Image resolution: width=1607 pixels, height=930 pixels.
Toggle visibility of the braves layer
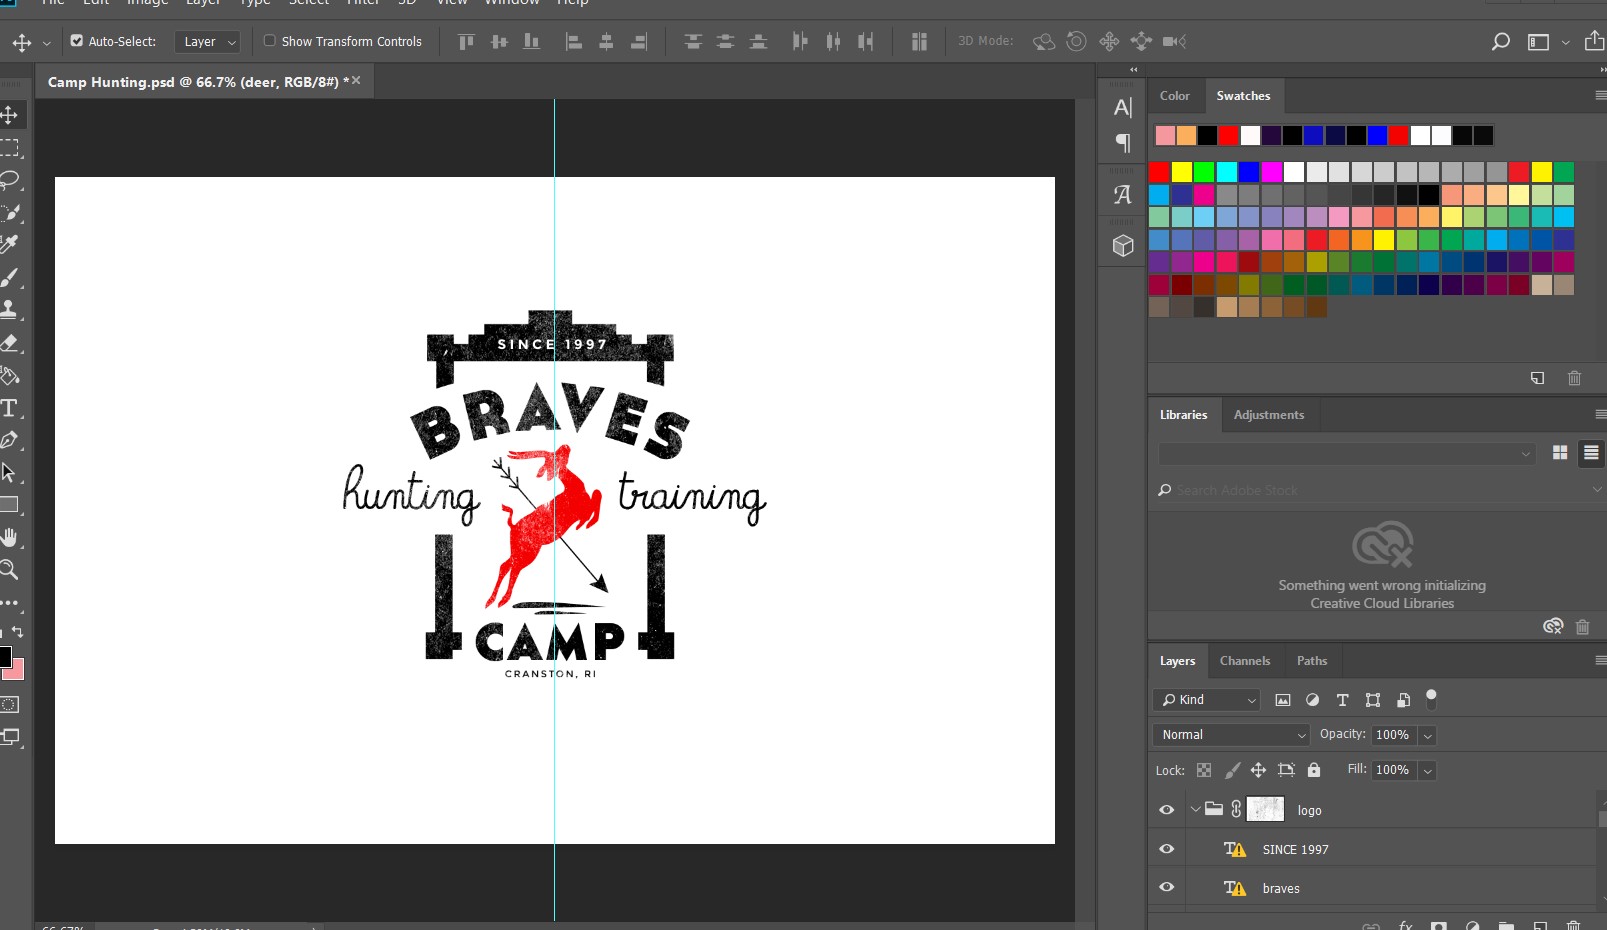point(1166,887)
